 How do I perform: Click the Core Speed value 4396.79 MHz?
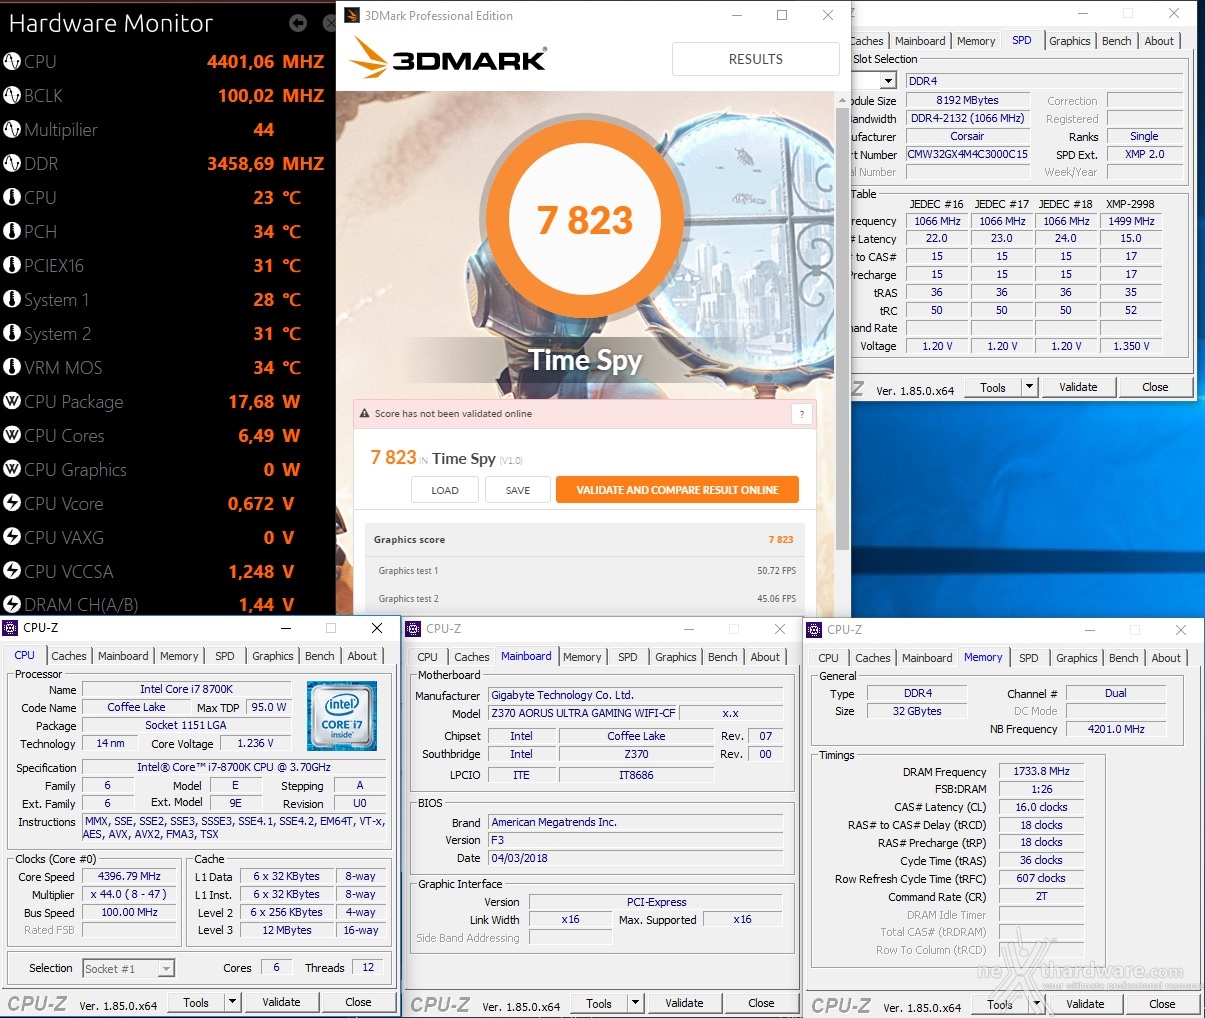(x=129, y=876)
